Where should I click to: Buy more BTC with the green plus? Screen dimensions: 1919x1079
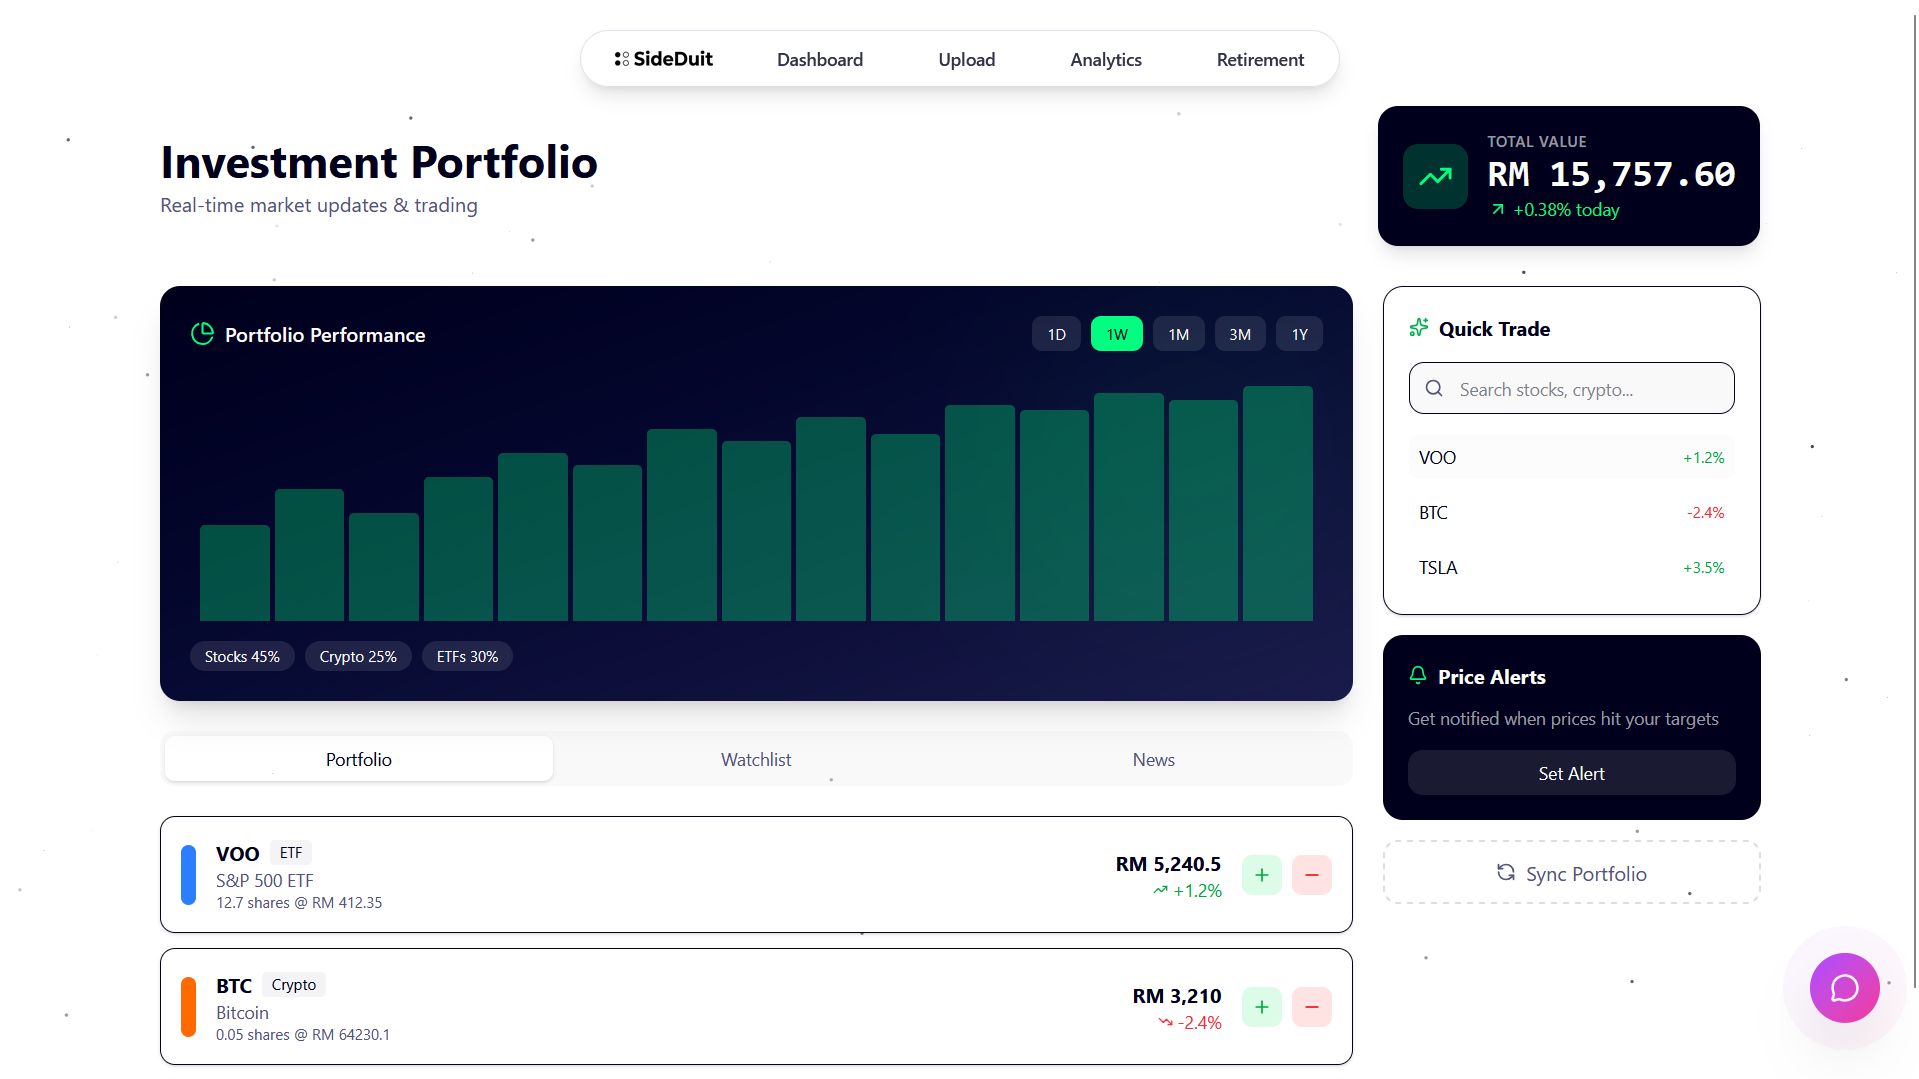pos(1262,1007)
